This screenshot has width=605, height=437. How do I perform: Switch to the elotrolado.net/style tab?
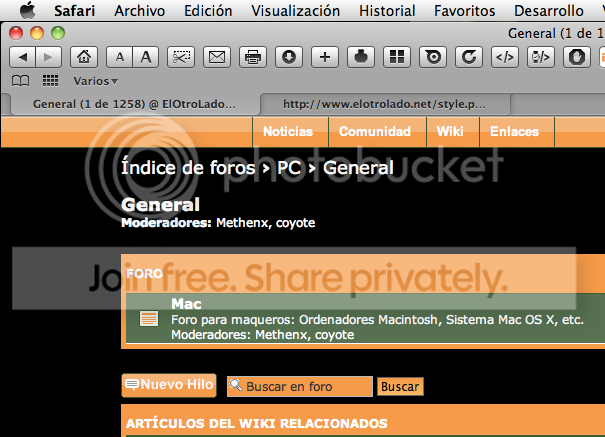[x=385, y=103]
